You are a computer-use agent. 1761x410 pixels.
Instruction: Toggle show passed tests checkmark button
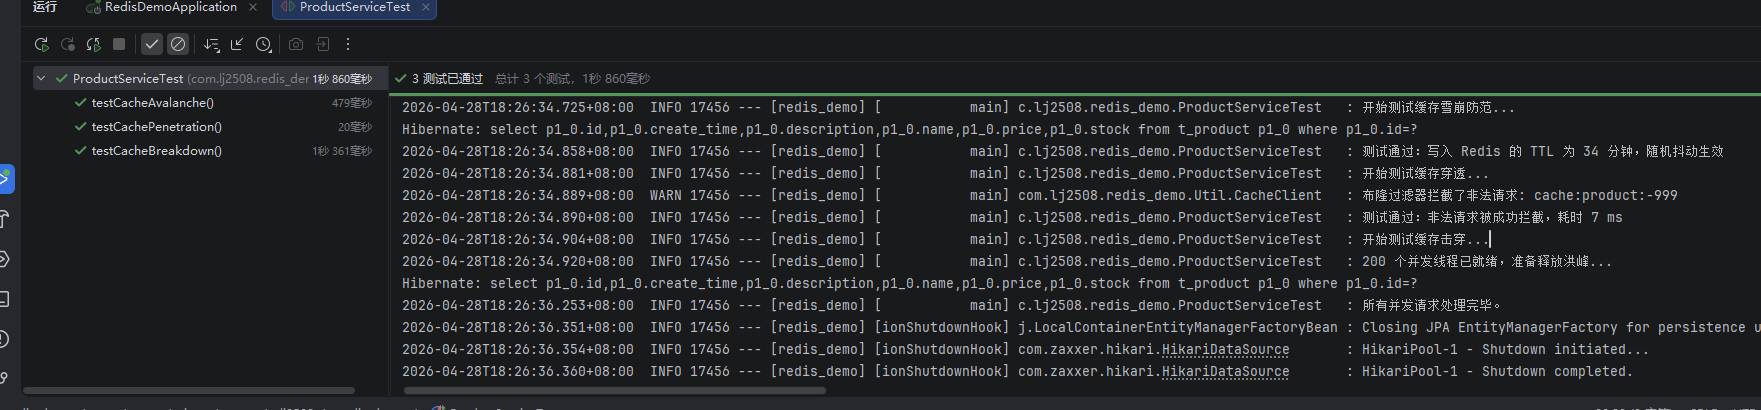pyautogui.click(x=151, y=44)
